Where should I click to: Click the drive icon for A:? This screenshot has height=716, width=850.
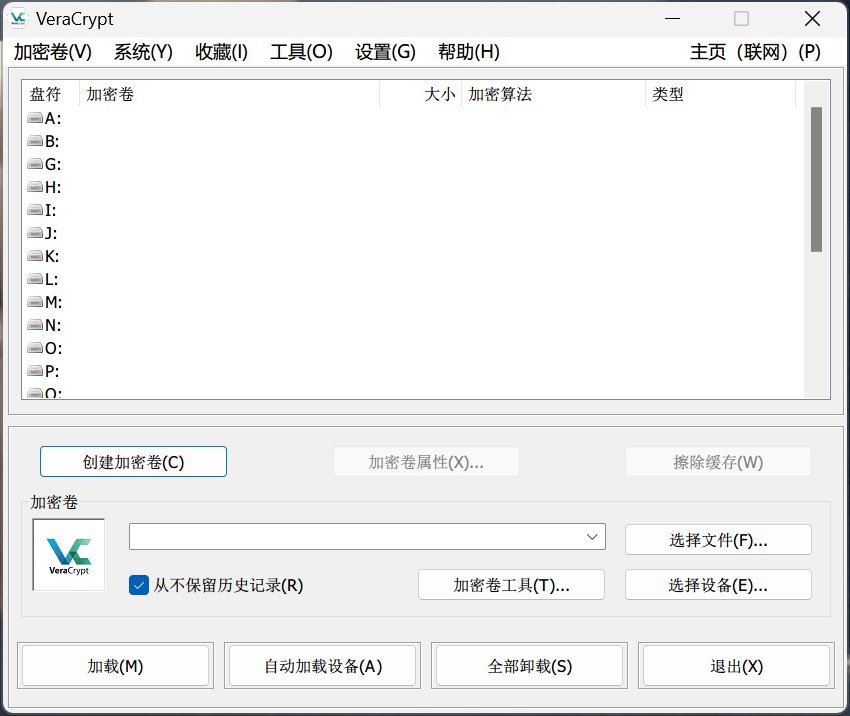pyautogui.click(x=35, y=118)
